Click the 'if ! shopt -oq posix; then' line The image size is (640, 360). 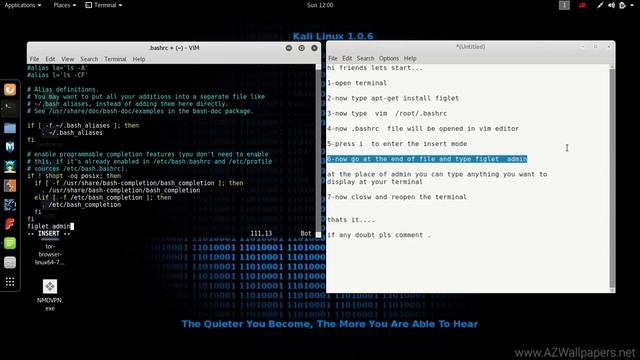pos(74,176)
